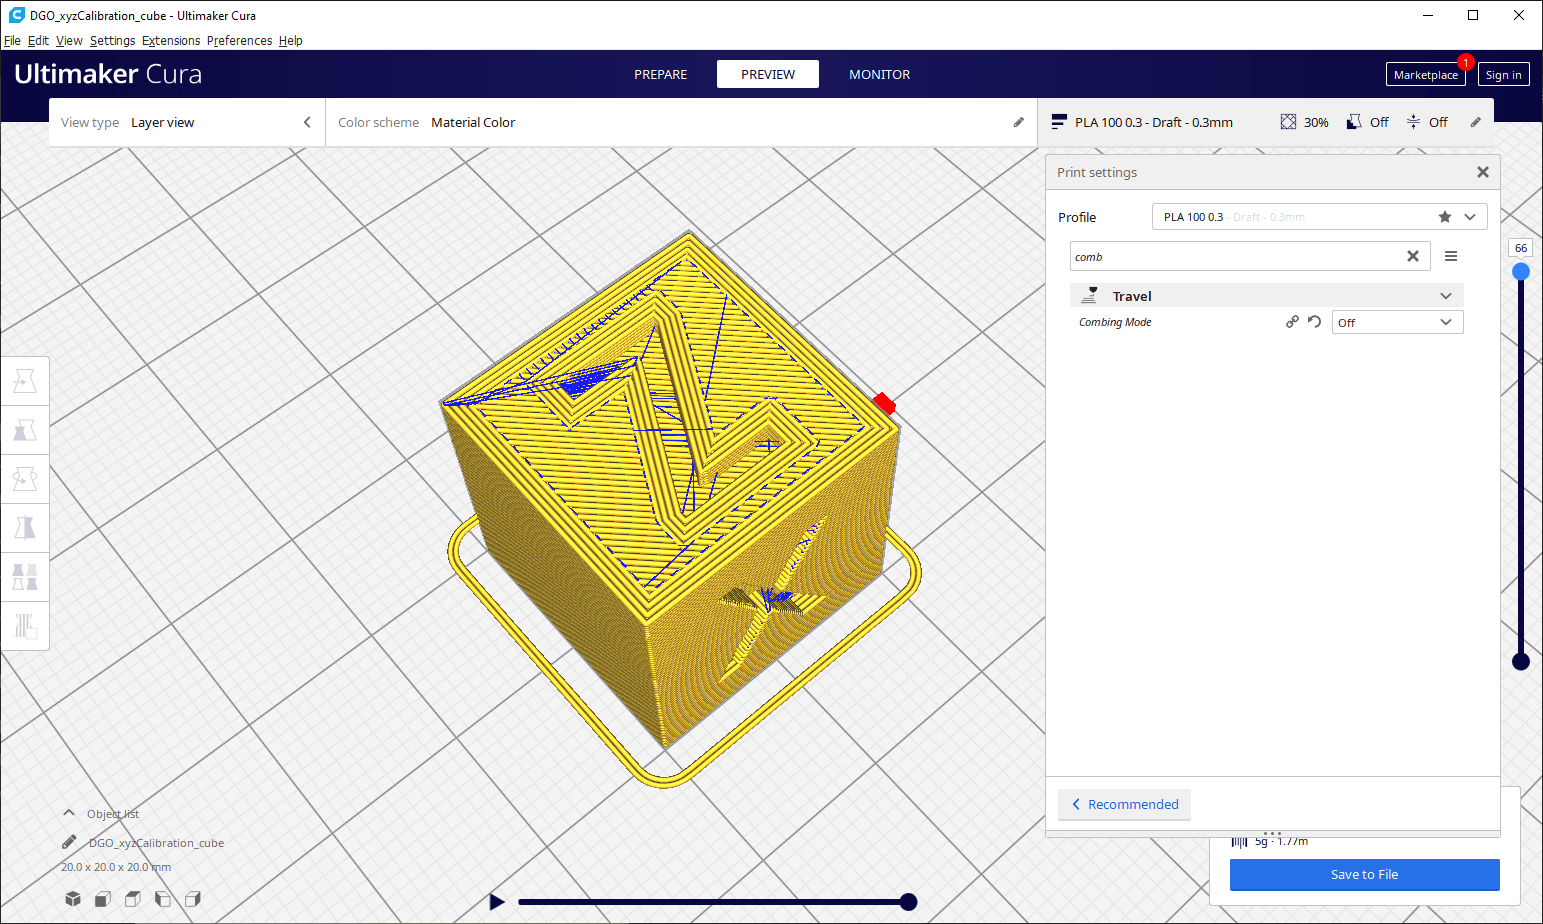Click the link icon beside Combing Mode
This screenshot has width=1543, height=924.
point(1292,322)
